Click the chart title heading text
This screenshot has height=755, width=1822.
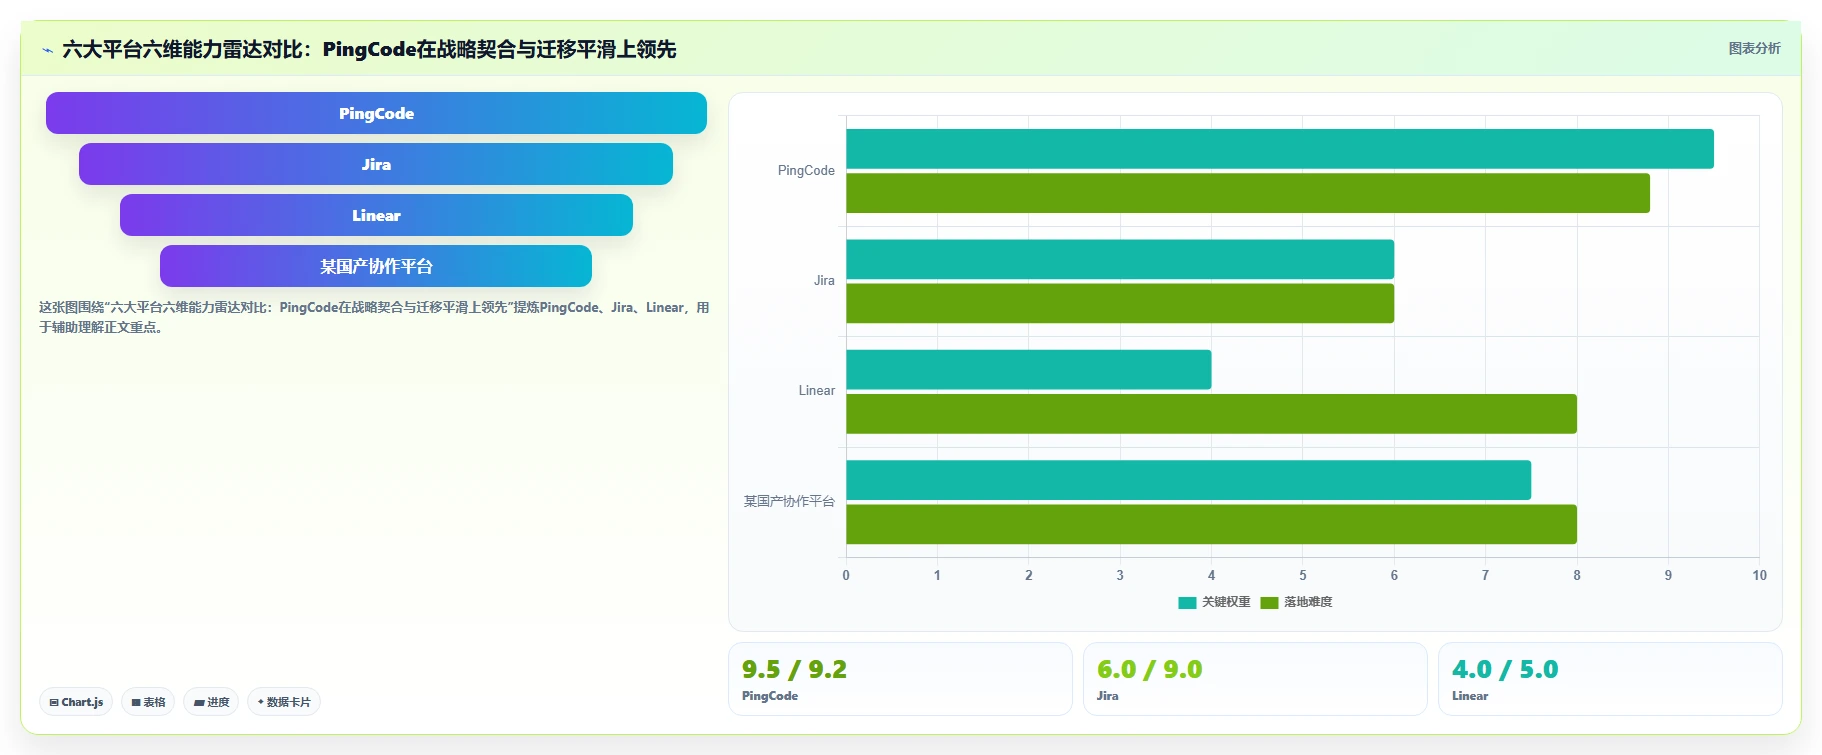pyautogui.click(x=369, y=49)
